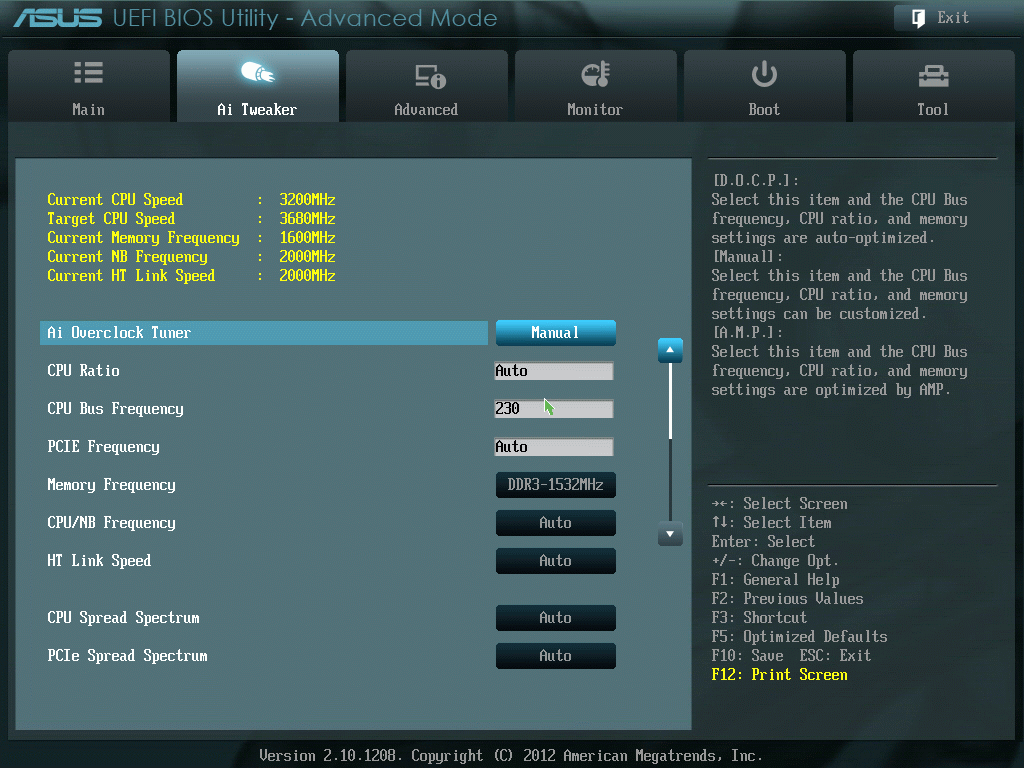Image resolution: width=1024 pixels, height=768 pixels.
Task: Open the Advanced tab label
Action: 426,110
